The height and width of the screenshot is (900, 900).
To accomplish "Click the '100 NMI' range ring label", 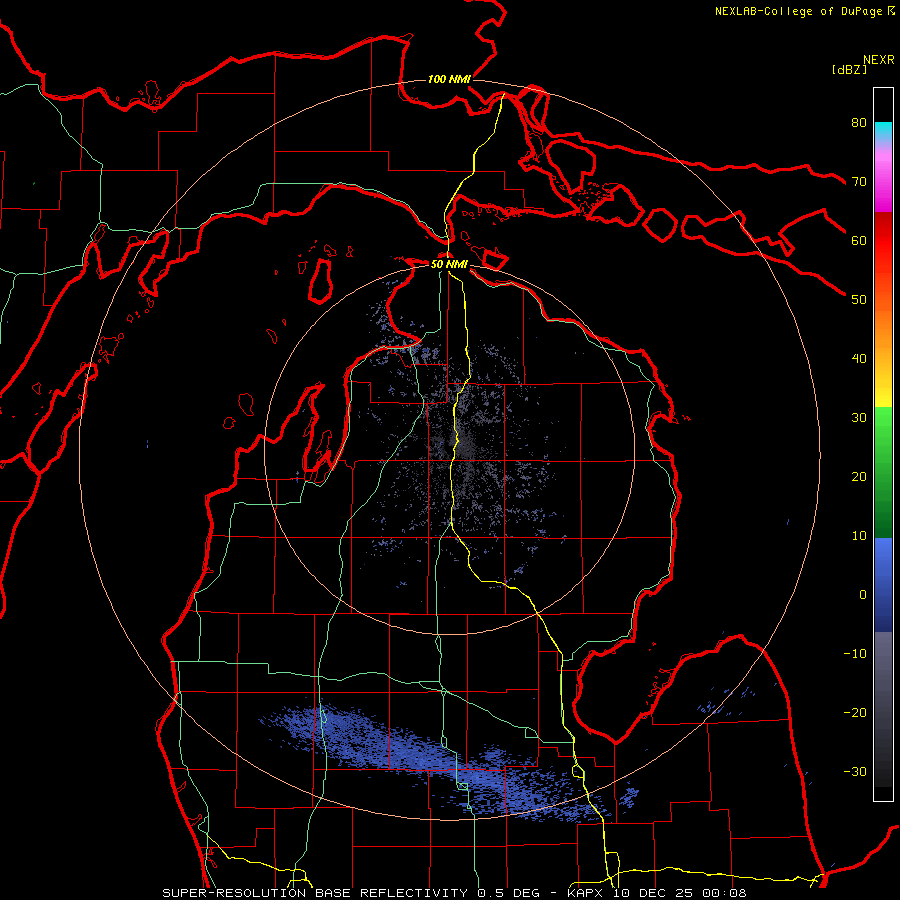I will click(449, 79).
